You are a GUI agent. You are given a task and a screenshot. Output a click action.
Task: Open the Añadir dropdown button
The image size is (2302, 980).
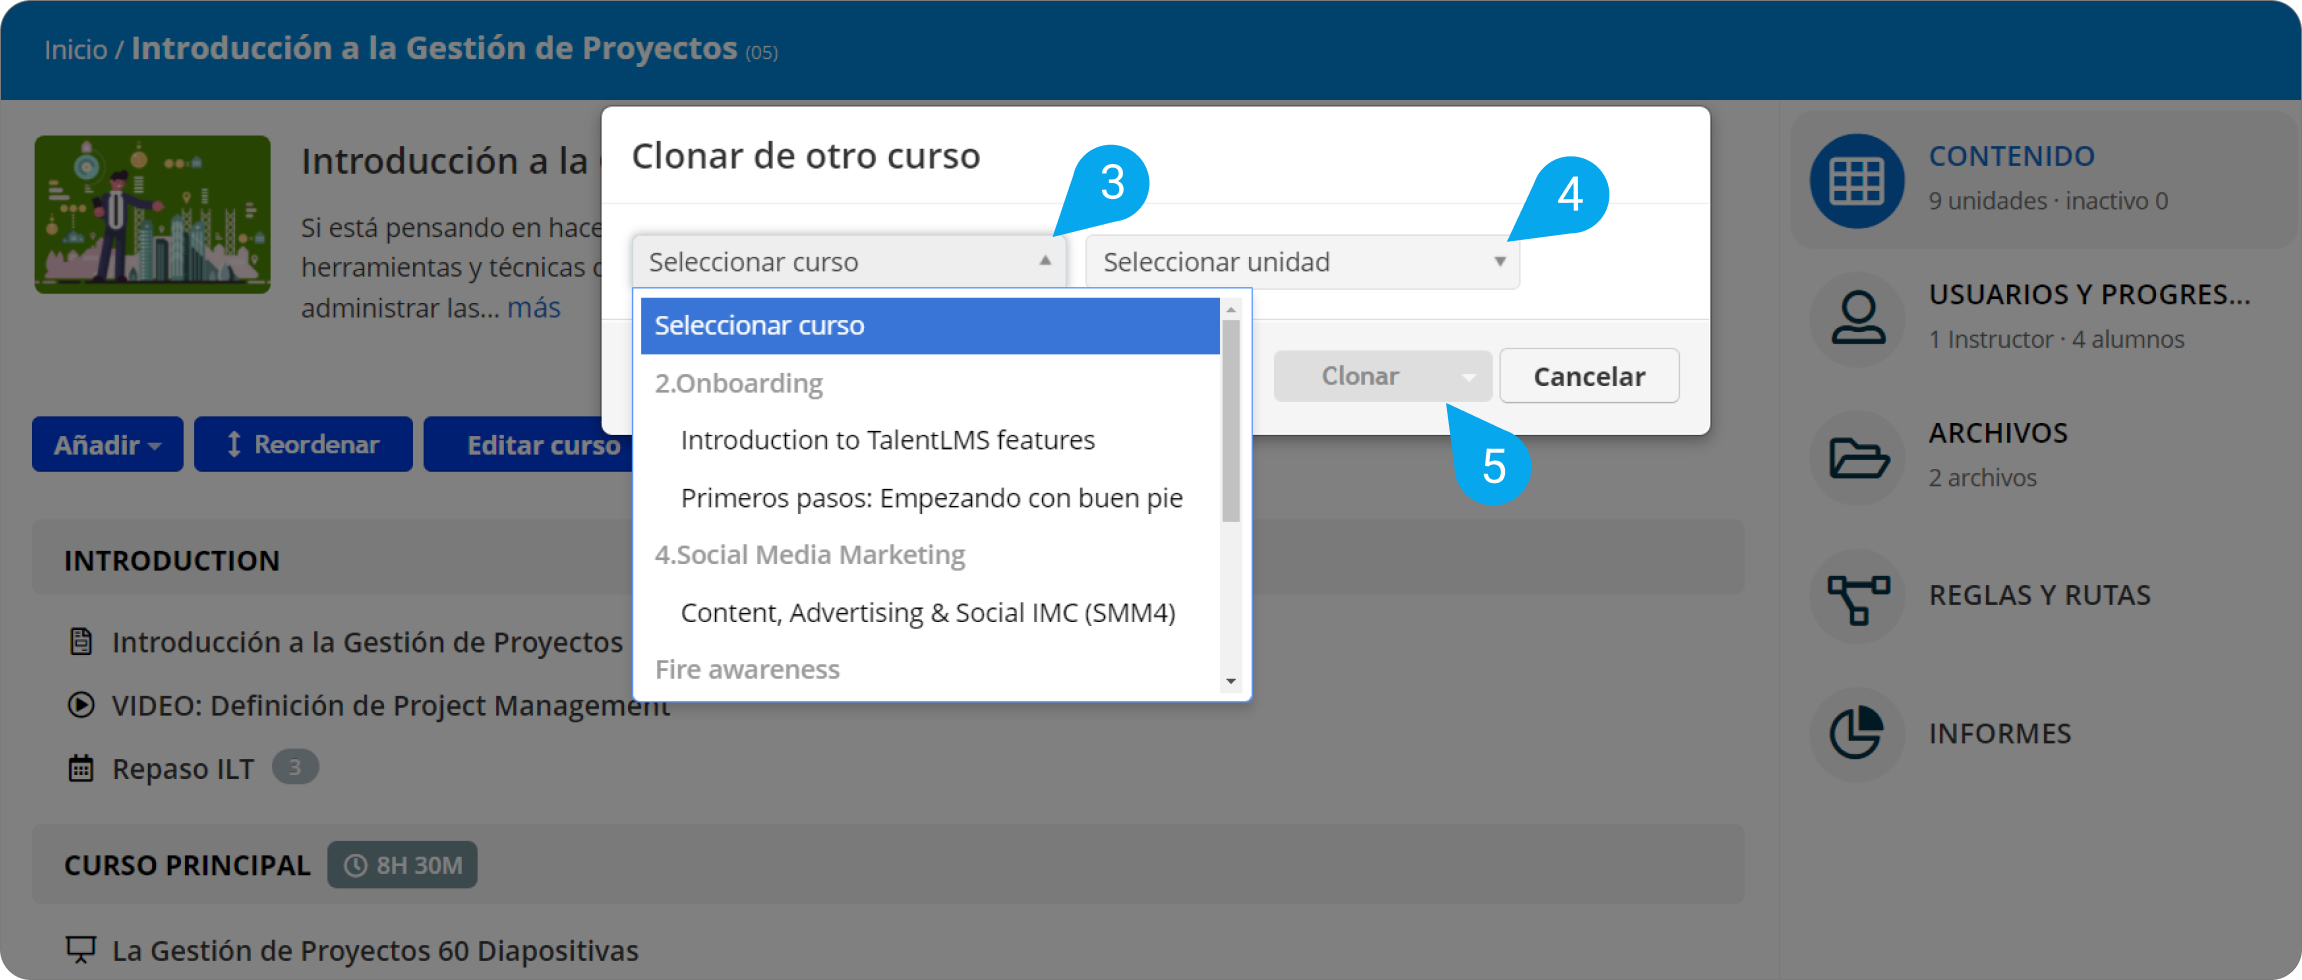tap(107, 445)
